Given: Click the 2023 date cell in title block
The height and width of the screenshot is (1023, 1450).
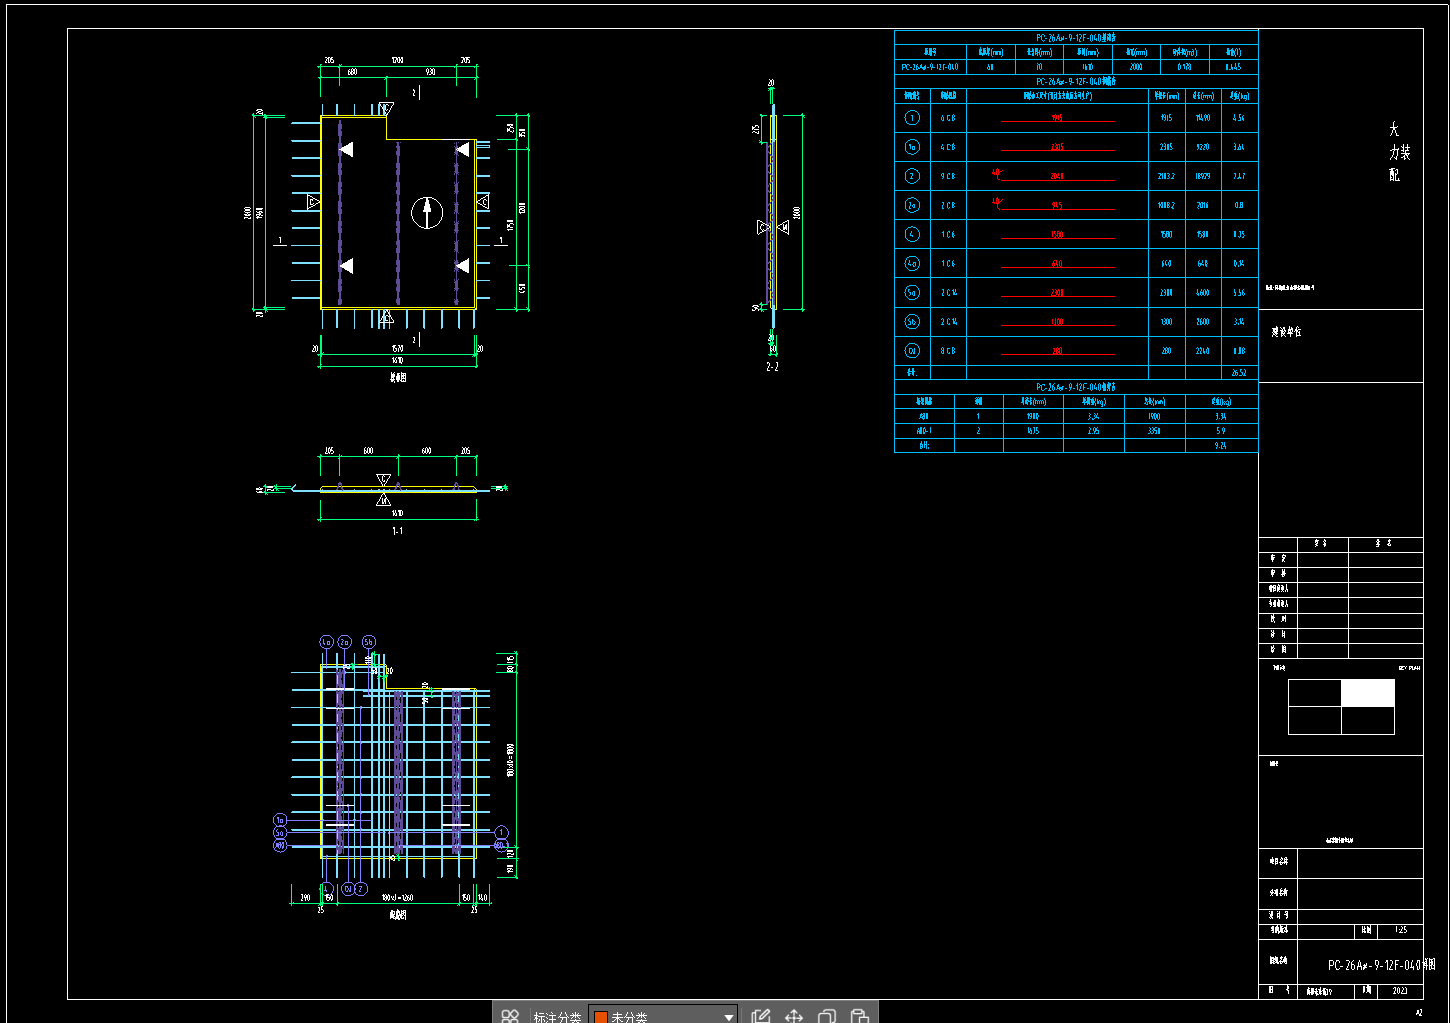Looking at the screenshot, I should pyautogui.click(x=1400, y=991).
